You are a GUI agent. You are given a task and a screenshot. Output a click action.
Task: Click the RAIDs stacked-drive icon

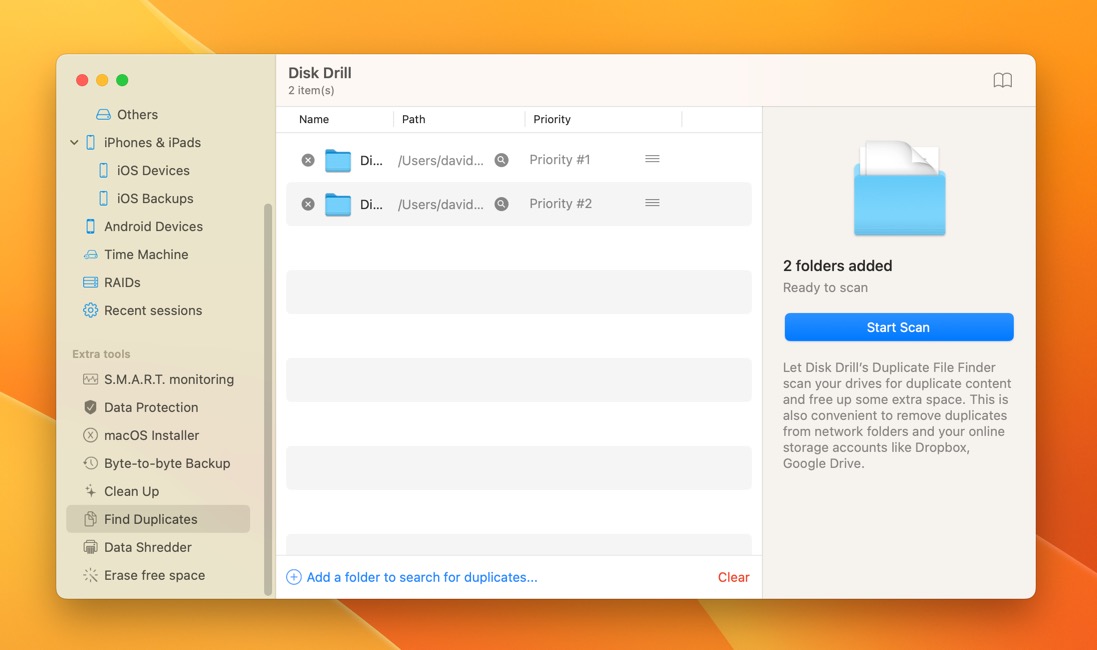[90, 283]
